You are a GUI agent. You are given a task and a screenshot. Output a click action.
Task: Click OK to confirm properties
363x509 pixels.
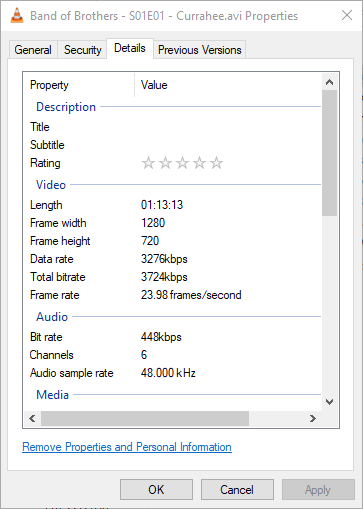156,490
